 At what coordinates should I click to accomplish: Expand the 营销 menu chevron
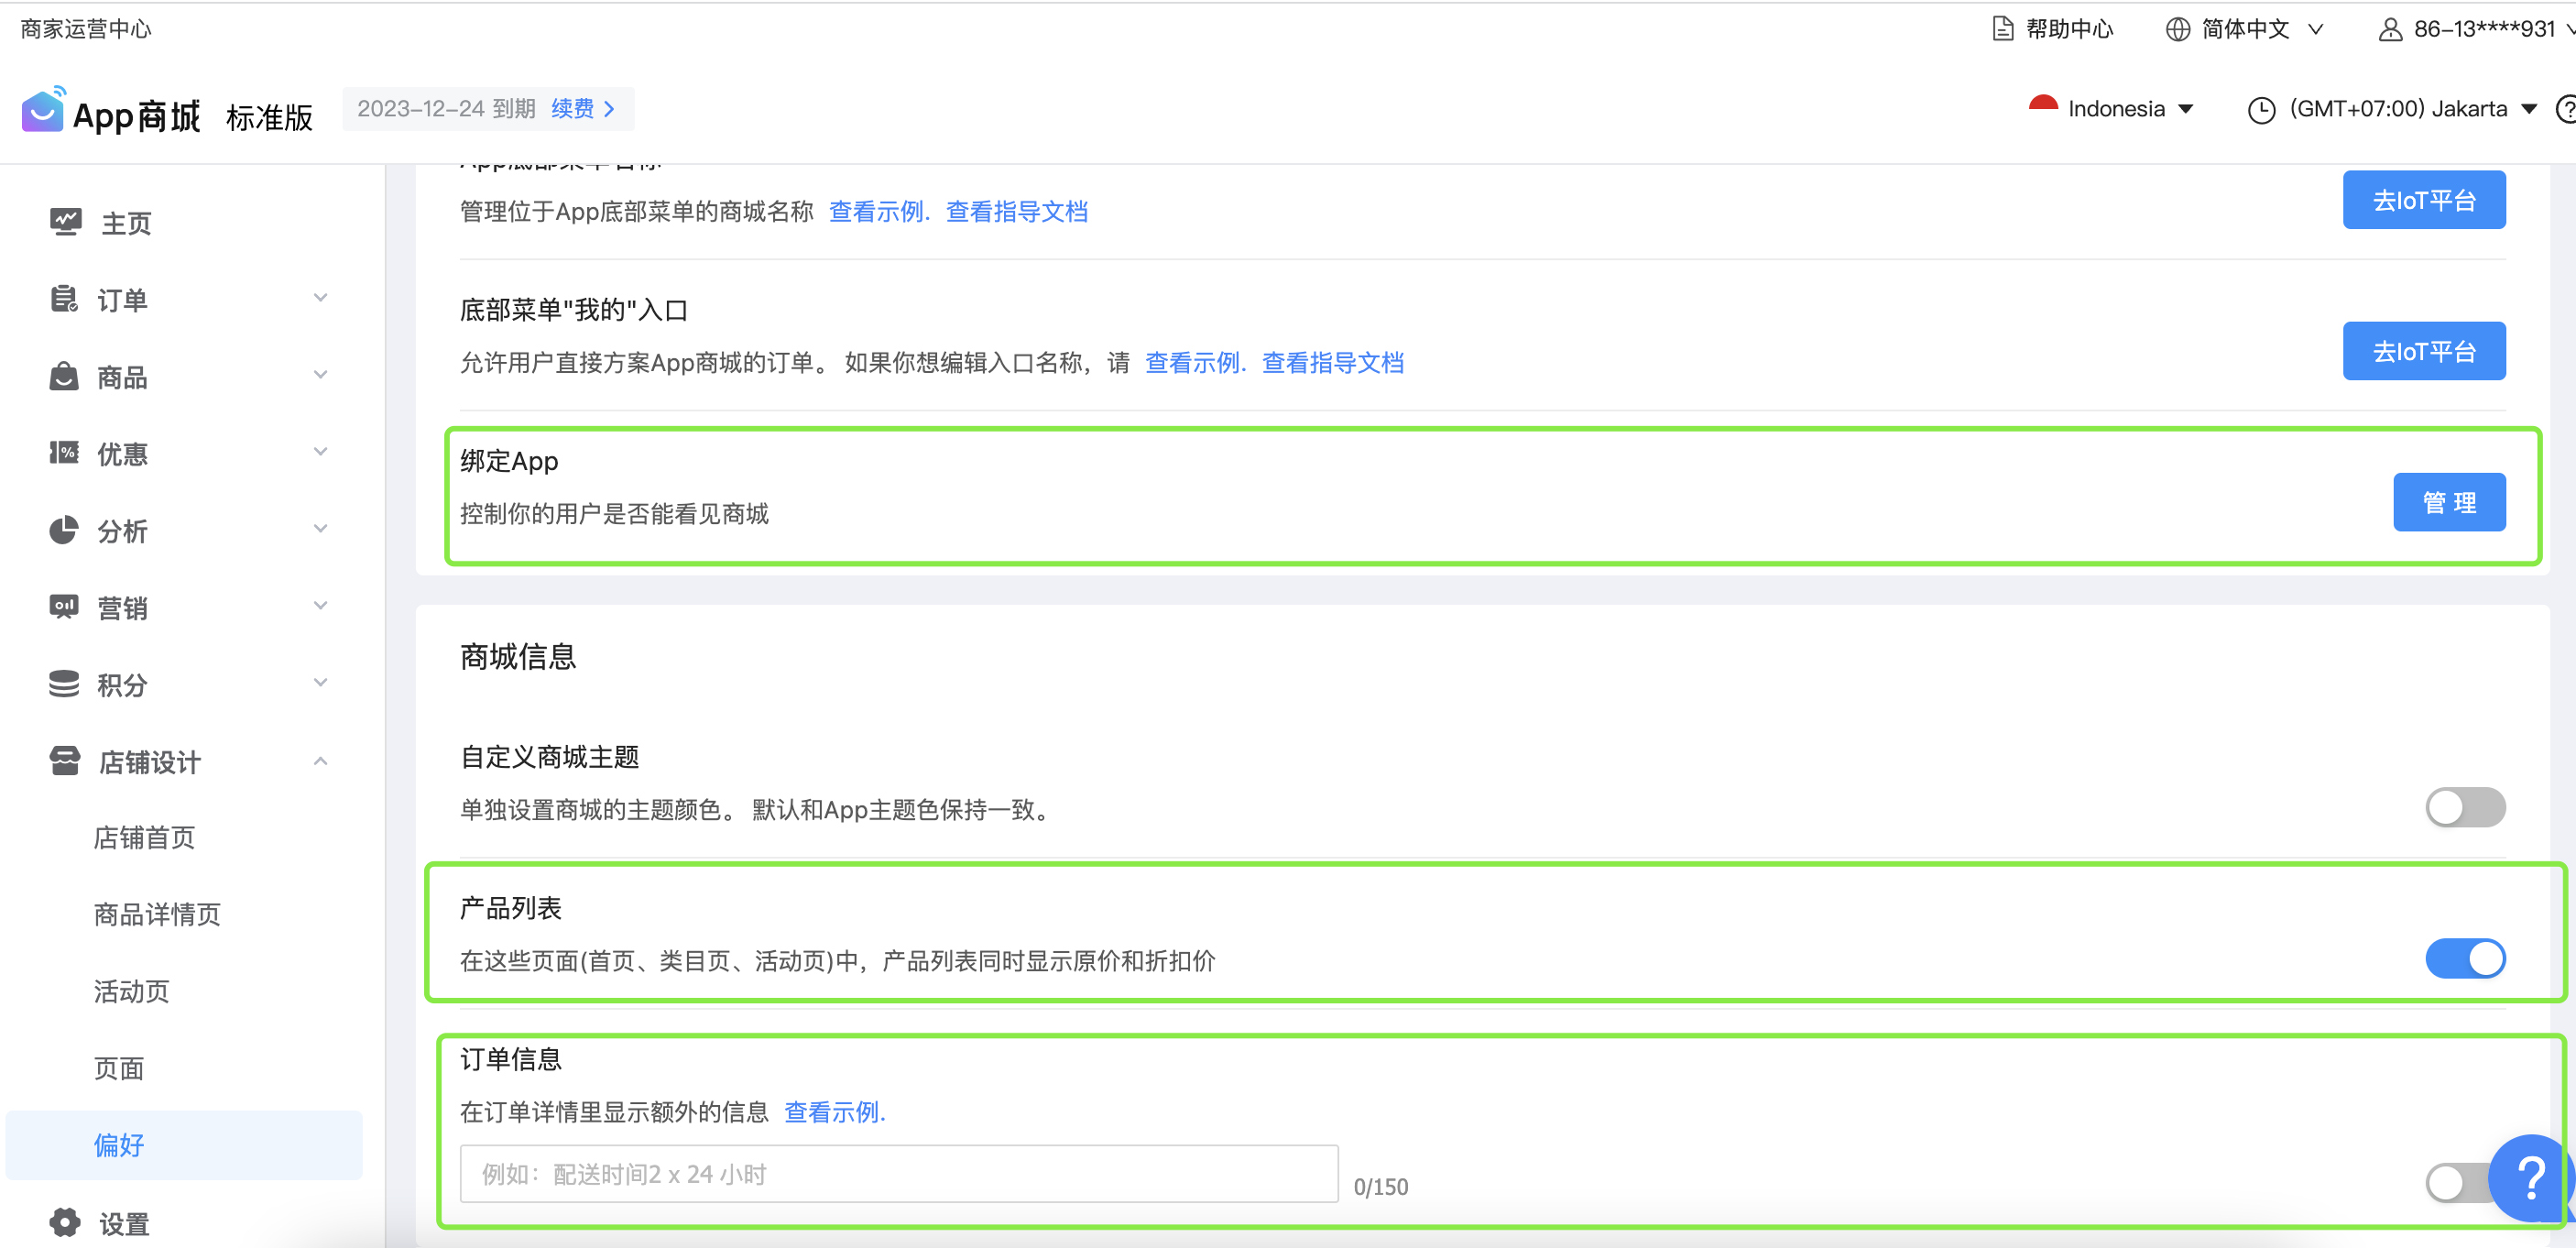pyautogui.click(x=320, y=605)
